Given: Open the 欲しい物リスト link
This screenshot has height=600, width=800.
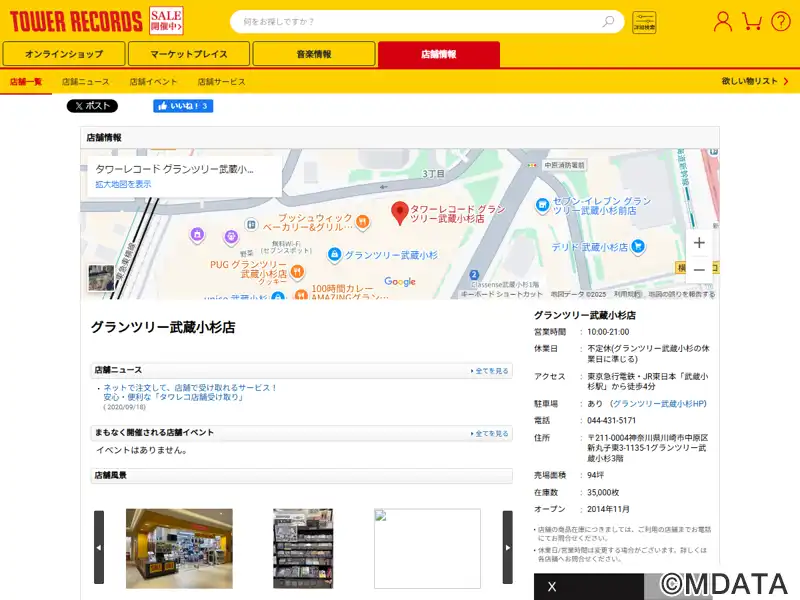Looking at the screenshot, I should 755,81.
